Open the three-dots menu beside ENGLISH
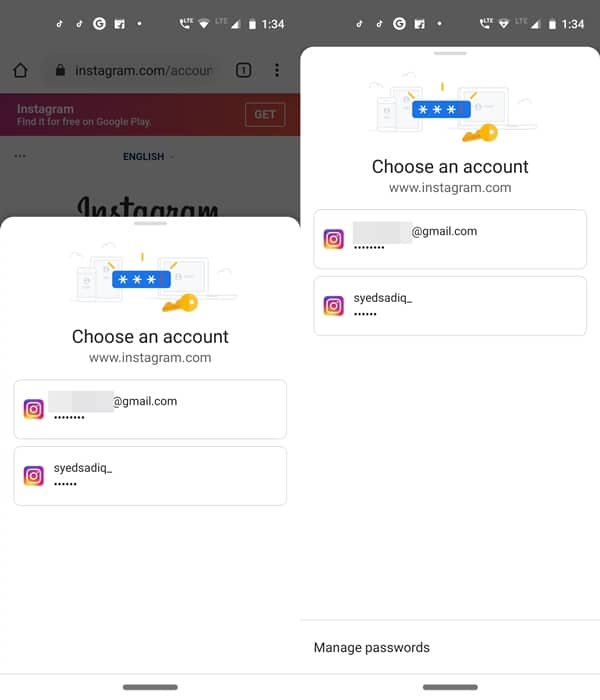 point(20,156)
